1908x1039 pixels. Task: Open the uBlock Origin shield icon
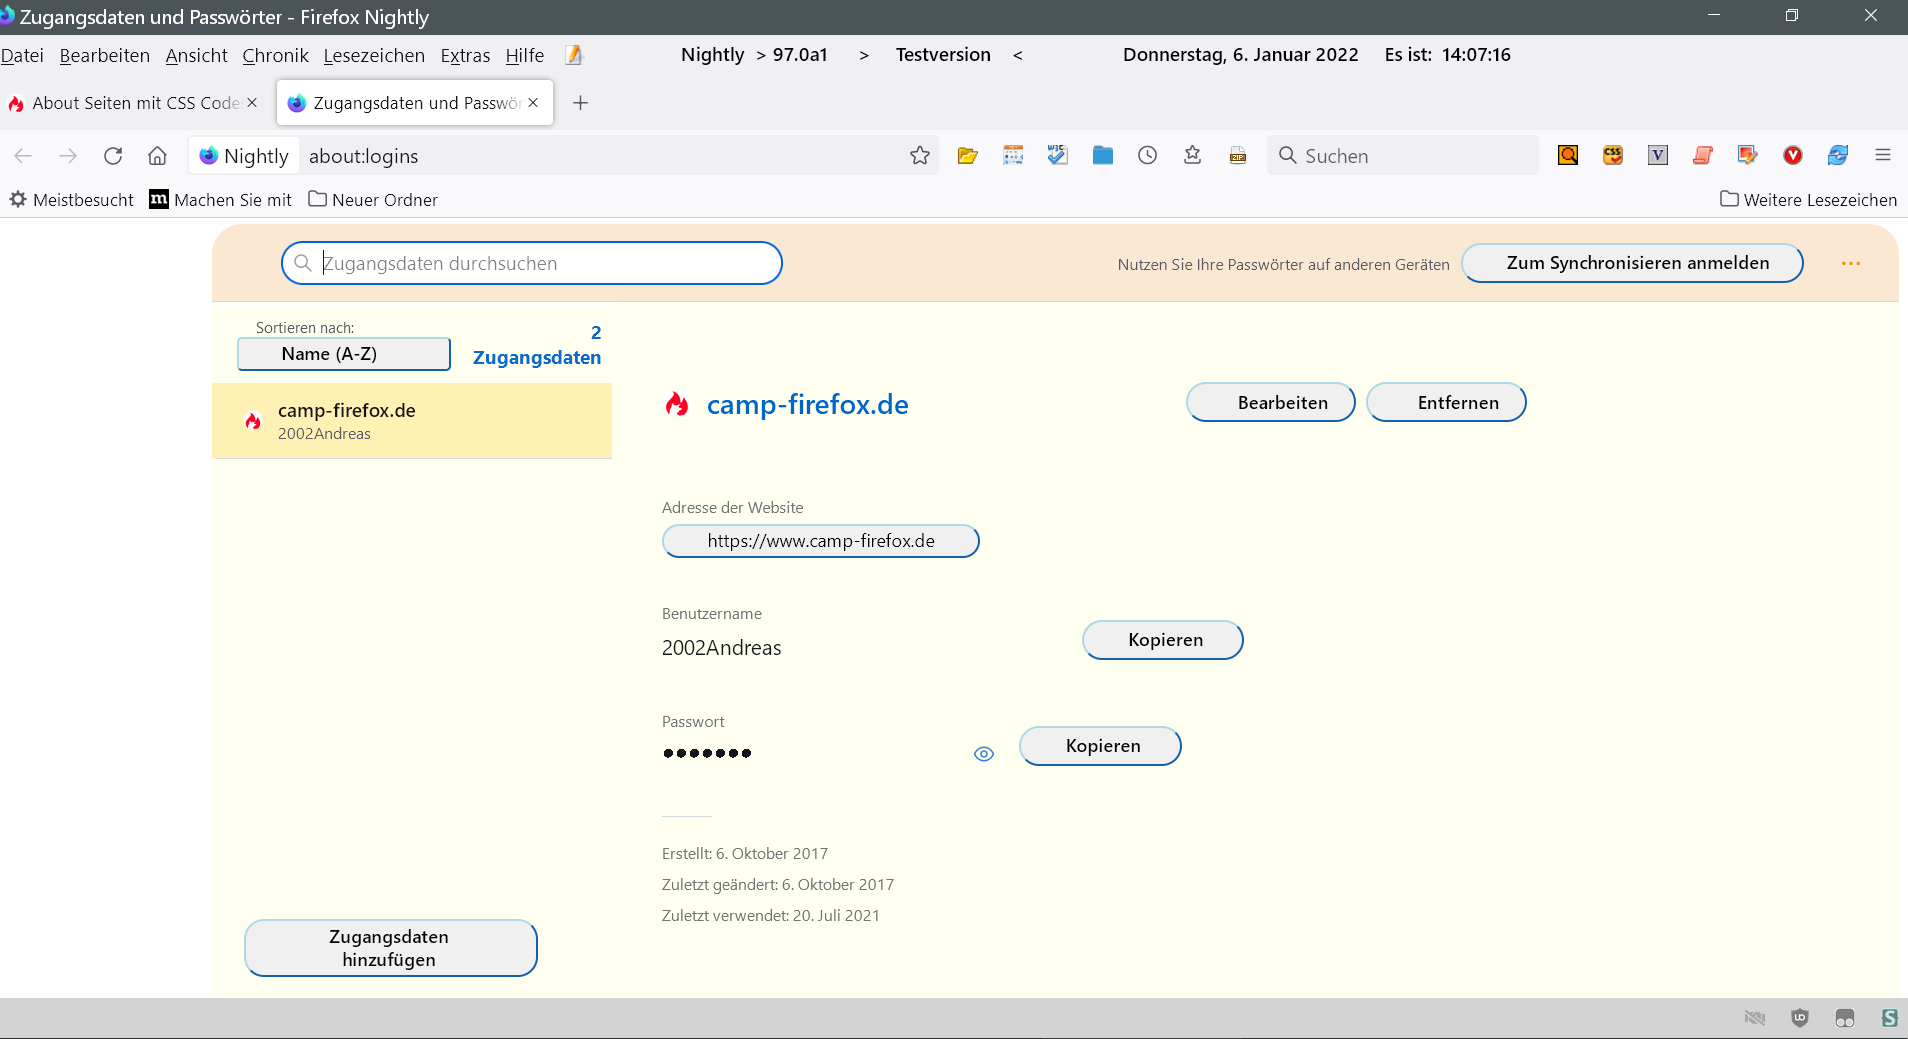point(1799,1018)
